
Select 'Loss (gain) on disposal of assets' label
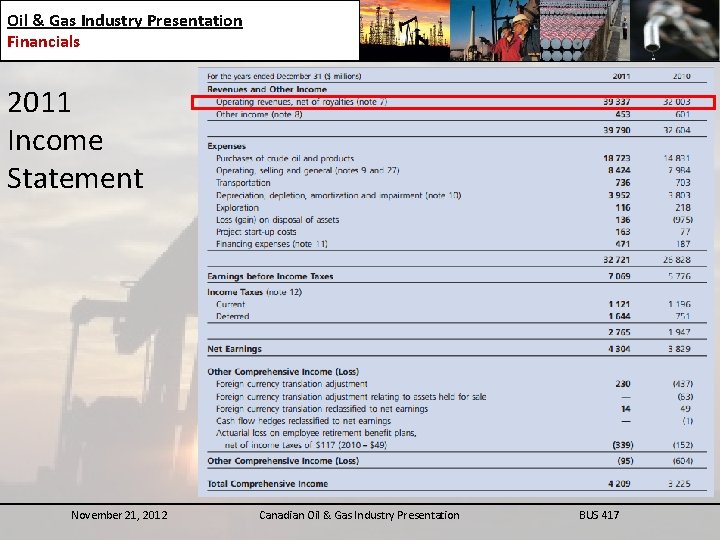point(278,220)
